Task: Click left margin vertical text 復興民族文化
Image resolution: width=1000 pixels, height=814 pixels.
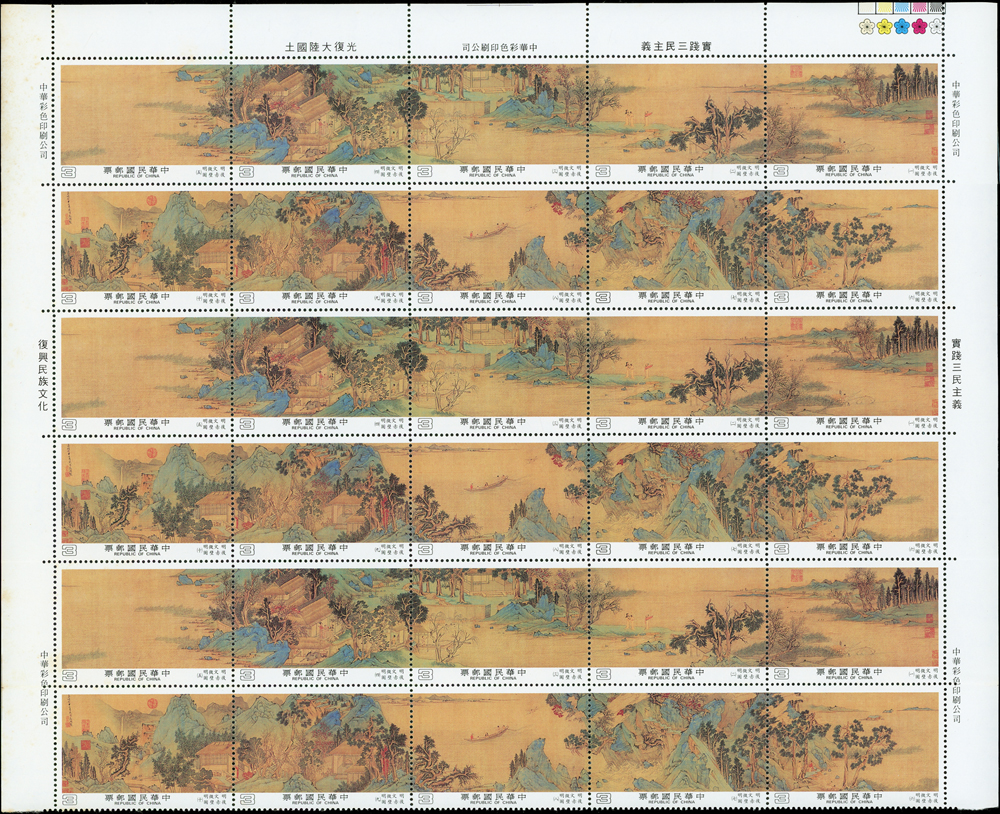Action: click(44, 374)
